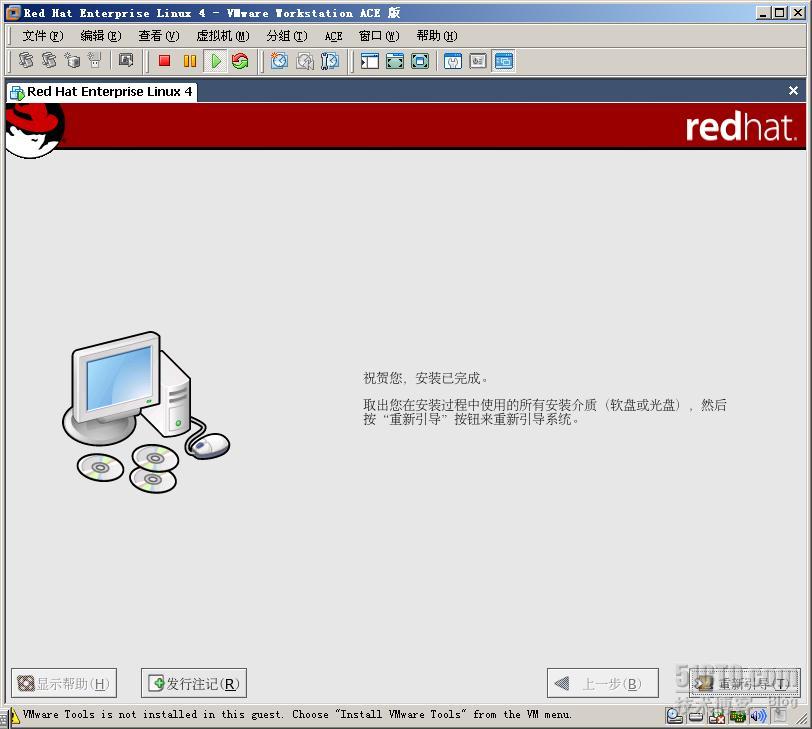Open the 虚拟机(M) menu
The width and height of the screenshot is (812, 729).
[223, 36]
